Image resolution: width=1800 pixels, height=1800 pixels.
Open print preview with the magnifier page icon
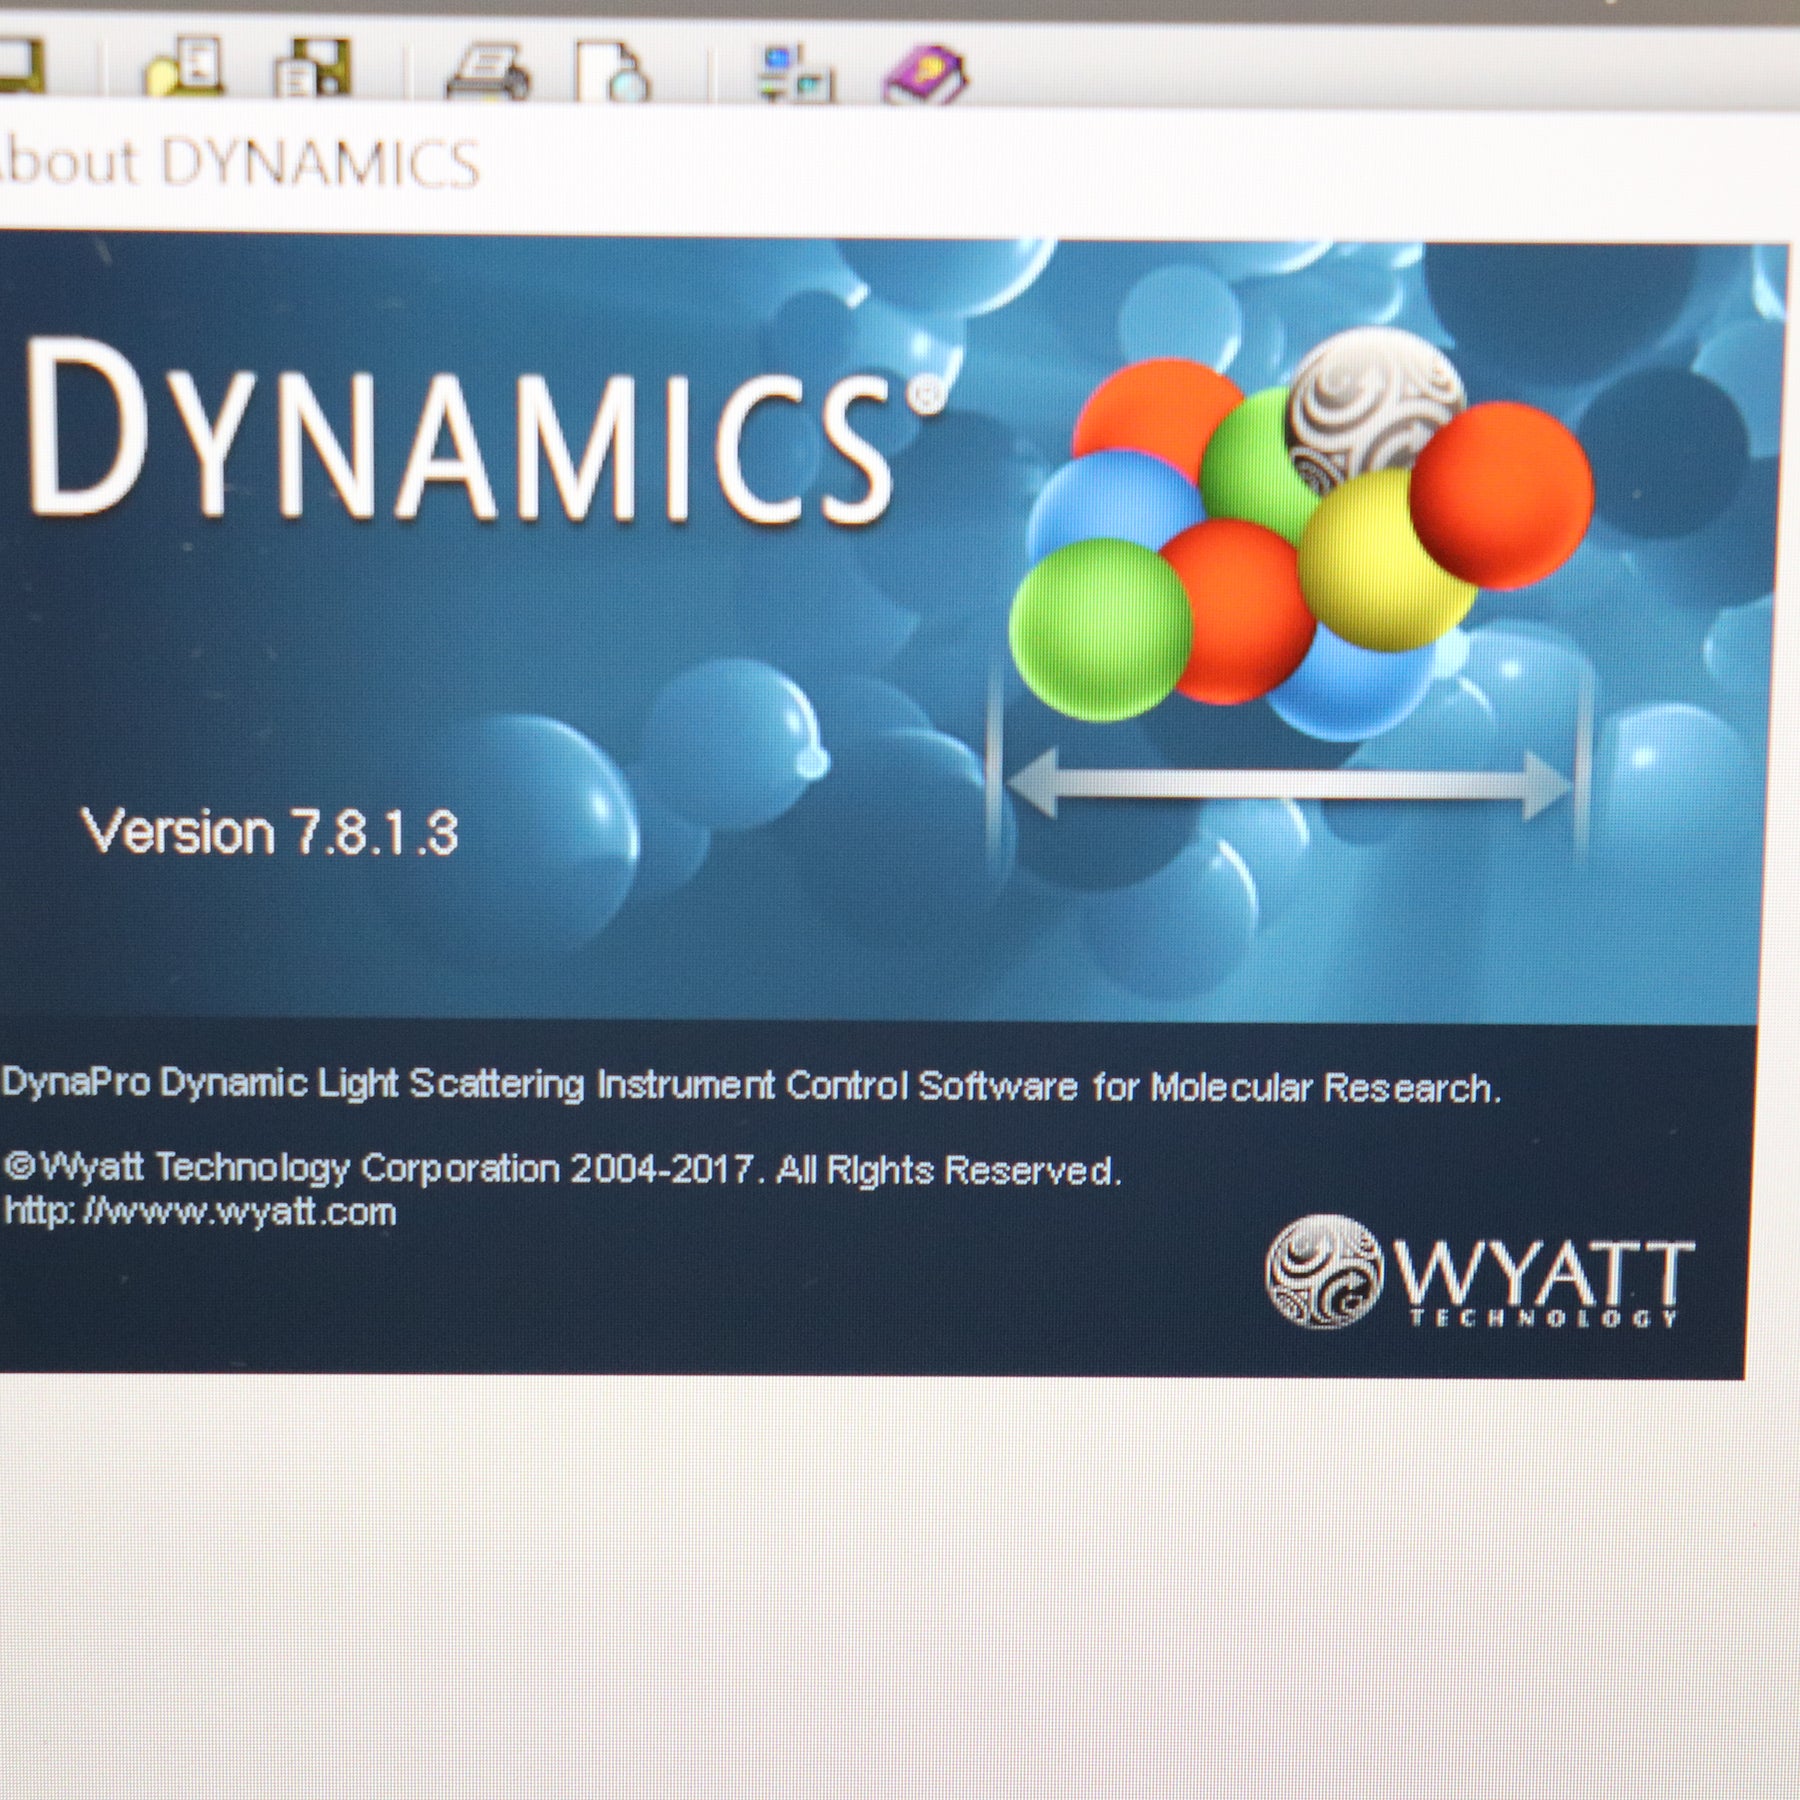tap(613, 70)
